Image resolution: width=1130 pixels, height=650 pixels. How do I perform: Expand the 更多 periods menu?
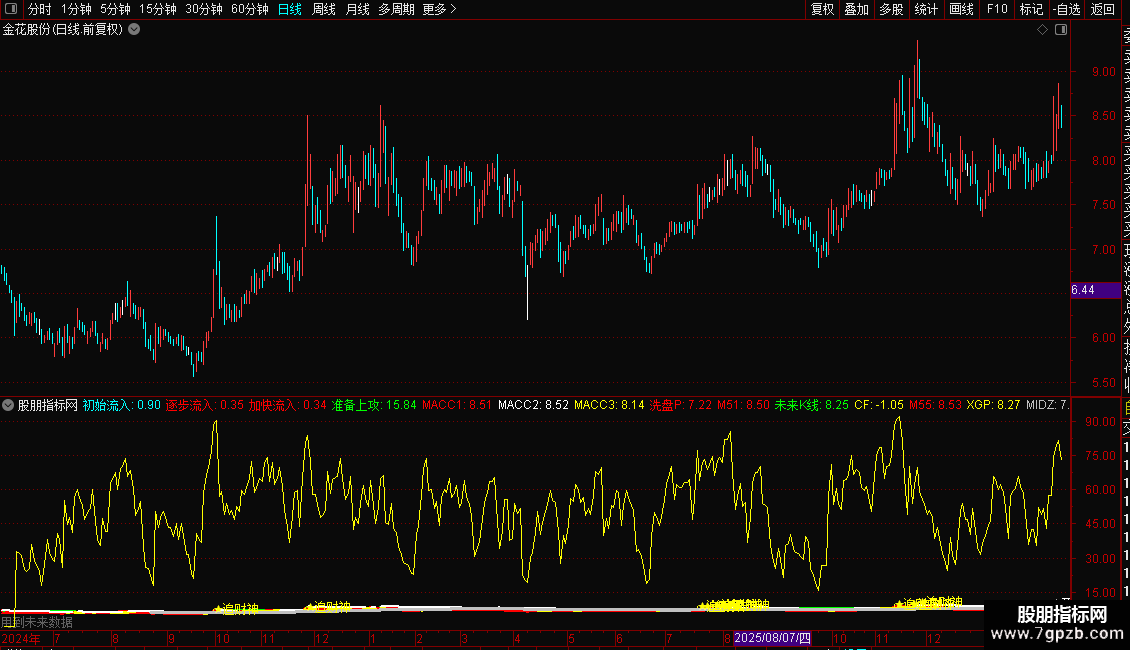440,9
